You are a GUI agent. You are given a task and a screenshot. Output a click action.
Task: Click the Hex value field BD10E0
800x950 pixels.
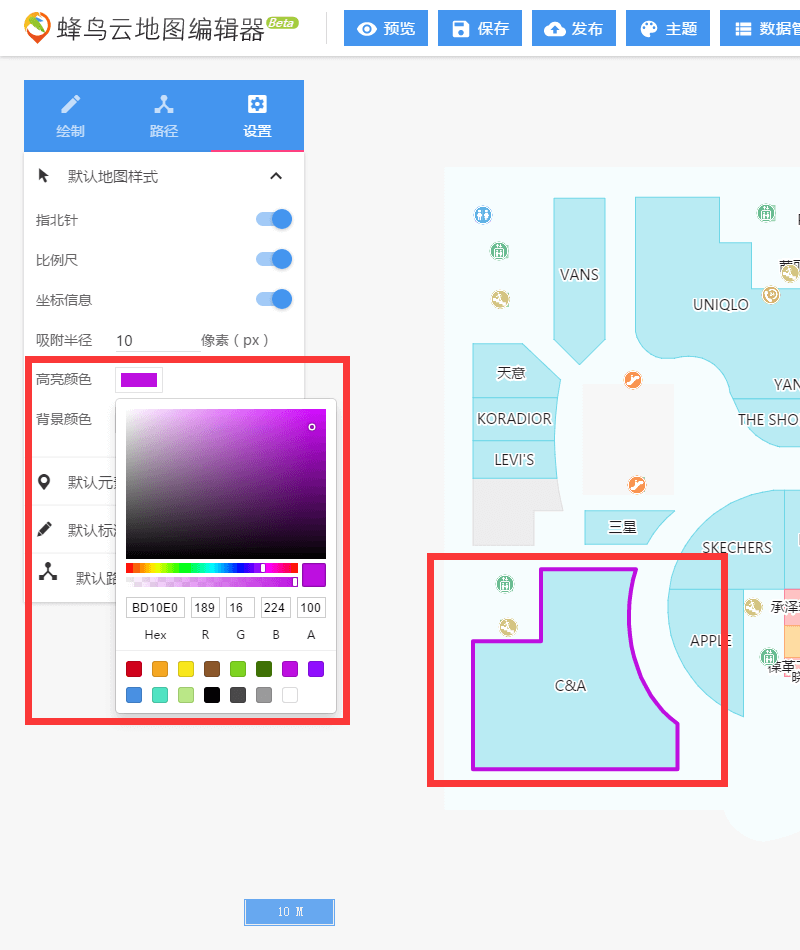155,608
